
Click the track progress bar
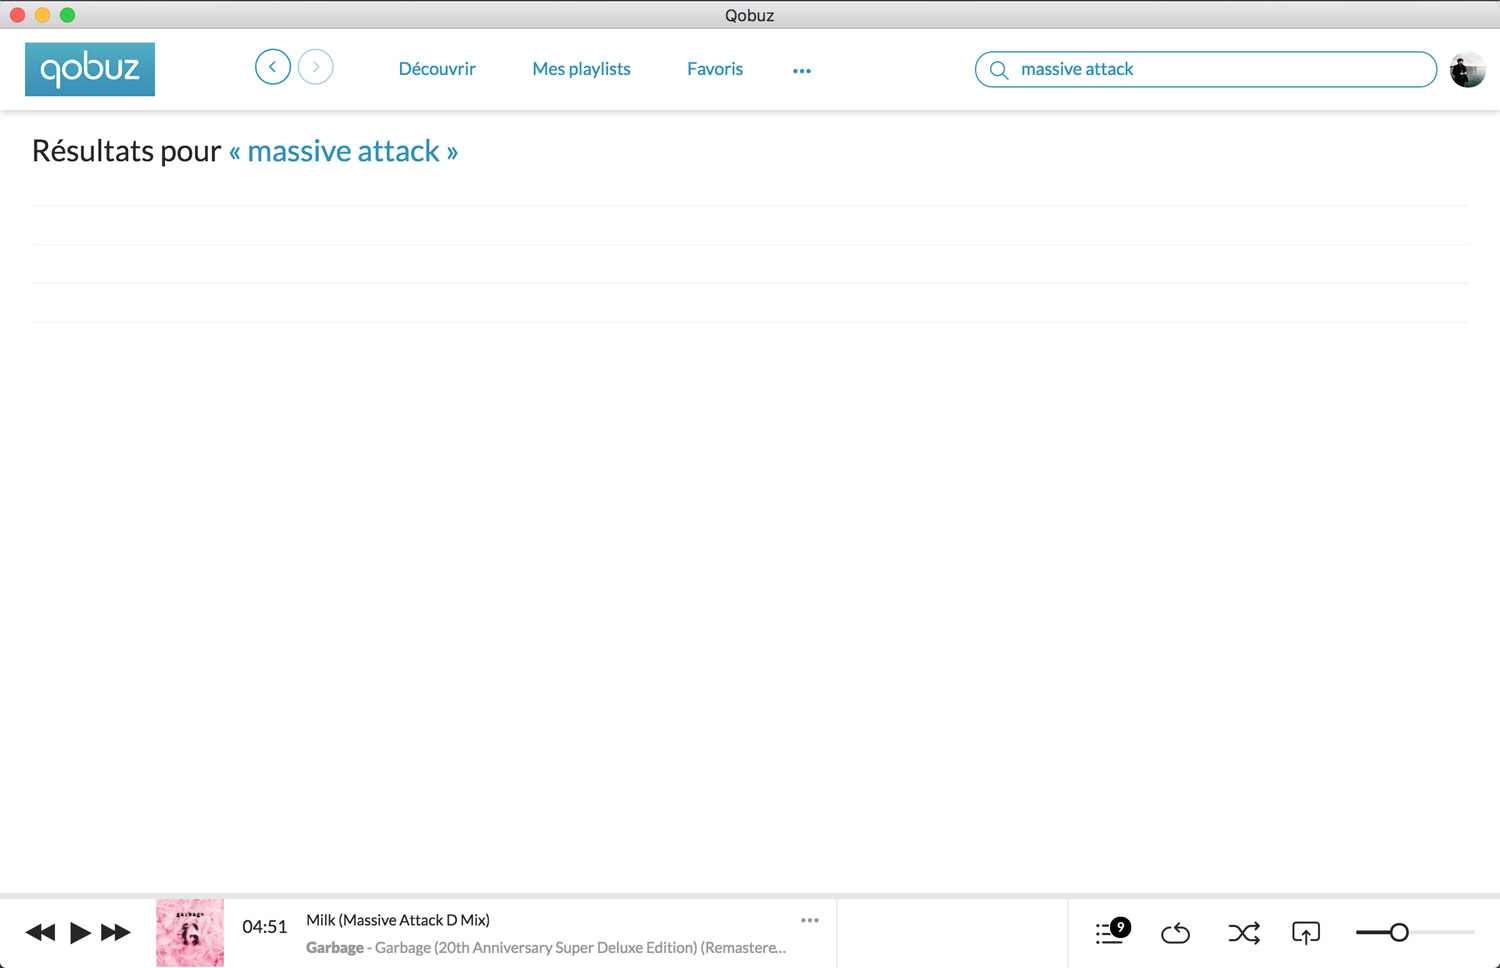pyautogui.click(x=750, y=895)
